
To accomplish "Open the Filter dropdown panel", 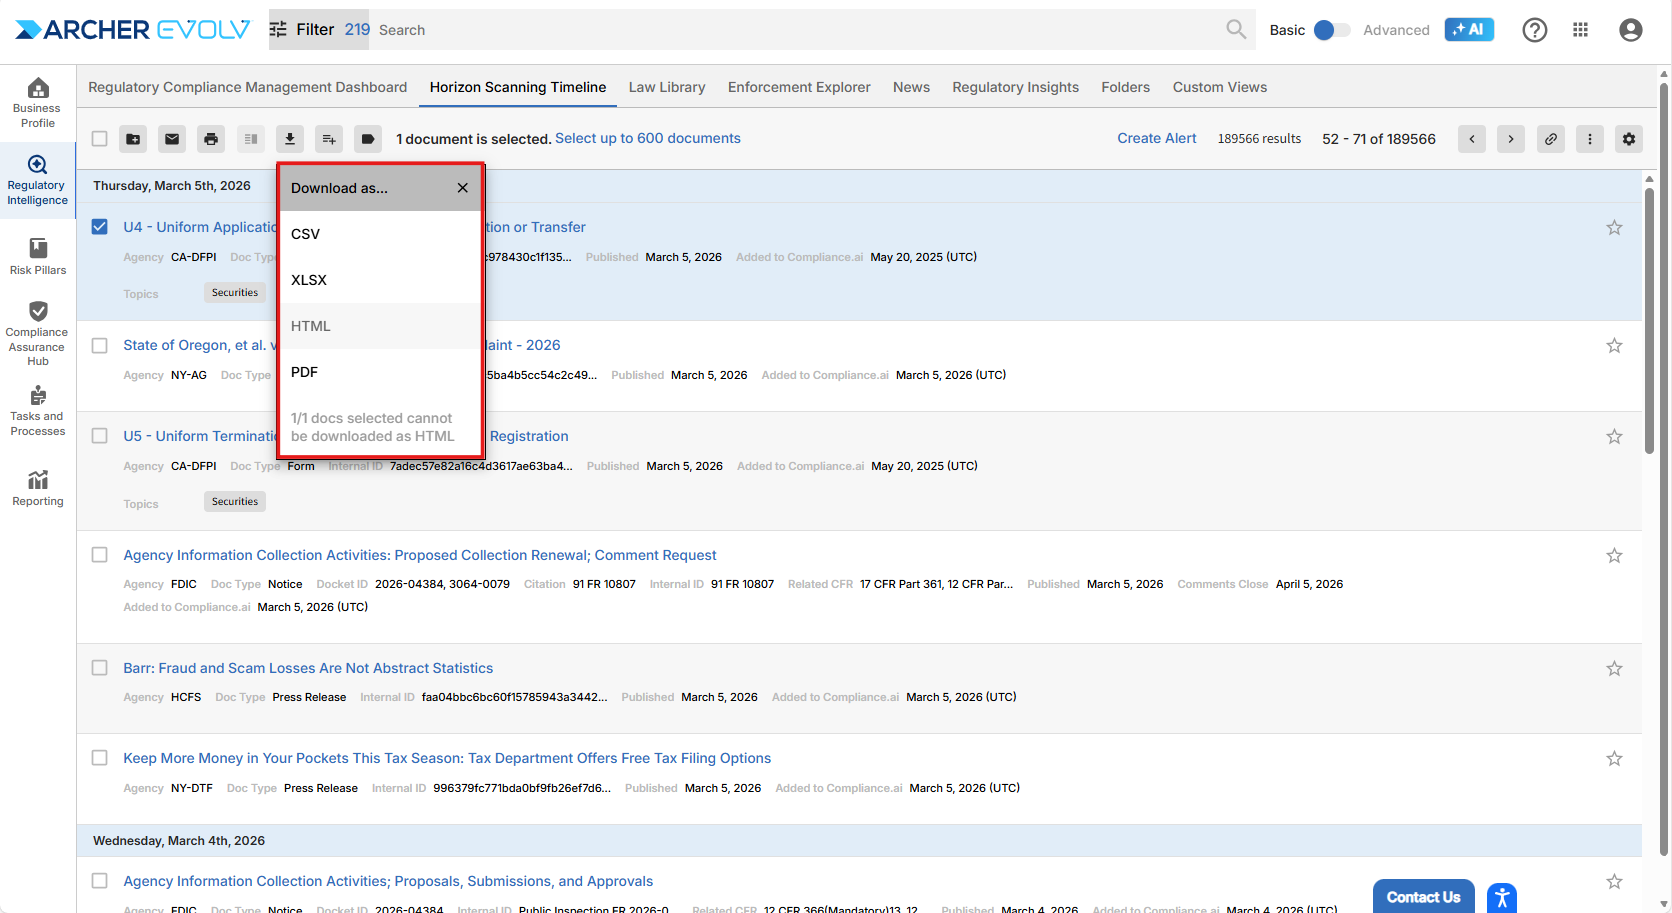I will [x=302, y=30].
